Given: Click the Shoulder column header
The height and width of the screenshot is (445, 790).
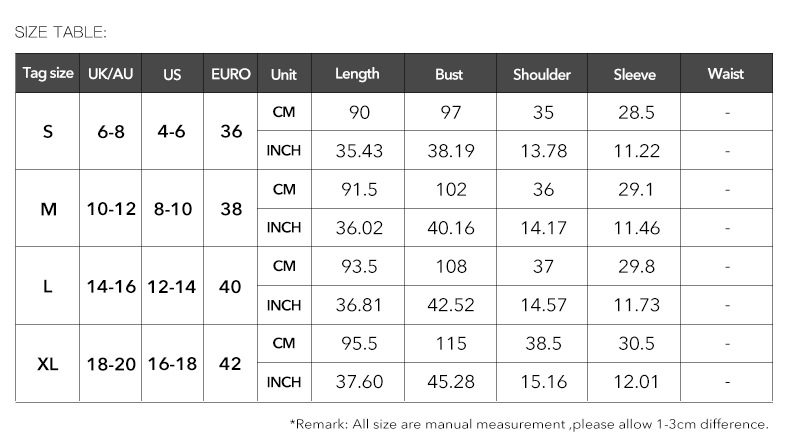Looking at the screenshot, I should pyautogui.click(x=541, y=74).
